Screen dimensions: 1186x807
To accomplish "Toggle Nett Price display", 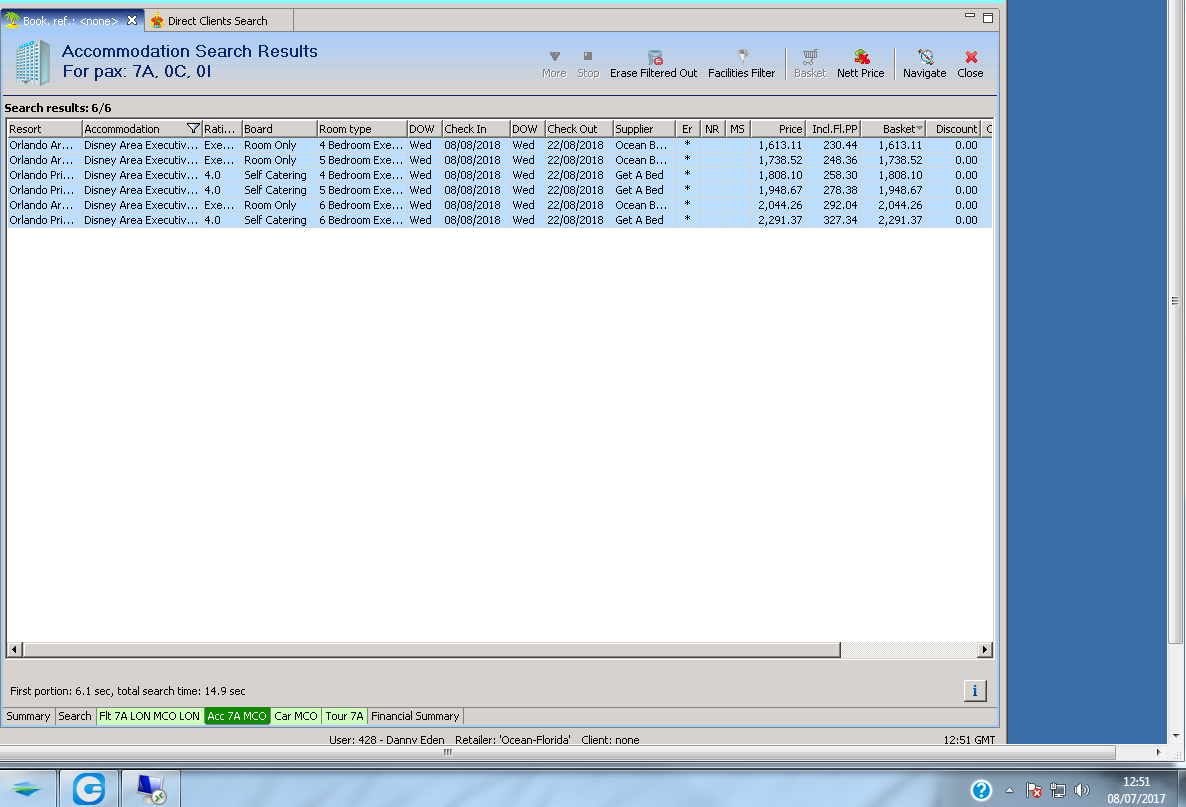I will click(x=860, y=64).
